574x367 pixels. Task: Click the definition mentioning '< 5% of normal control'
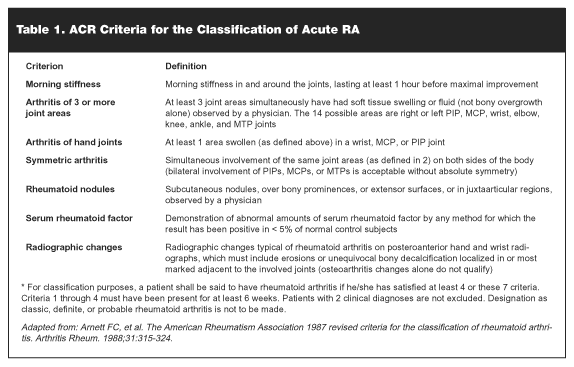pyautogui.click(x=350, y=224)
